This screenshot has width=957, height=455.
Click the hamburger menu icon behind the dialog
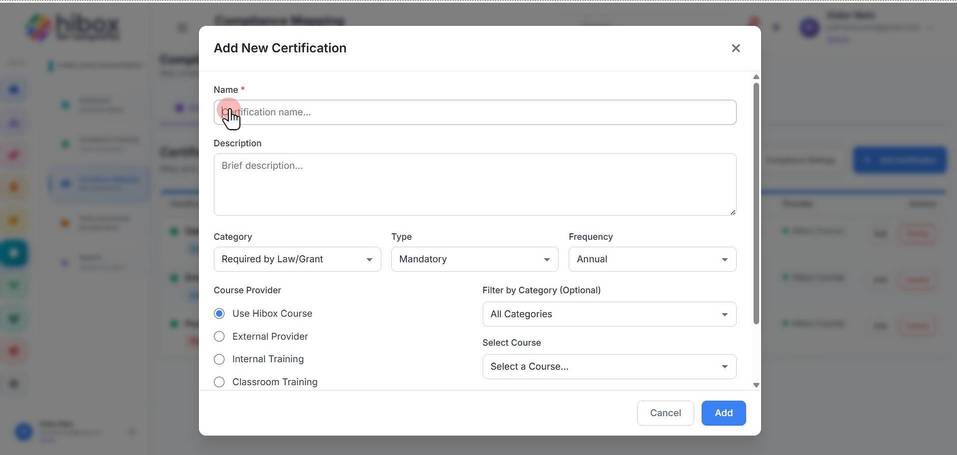point(182,27)
